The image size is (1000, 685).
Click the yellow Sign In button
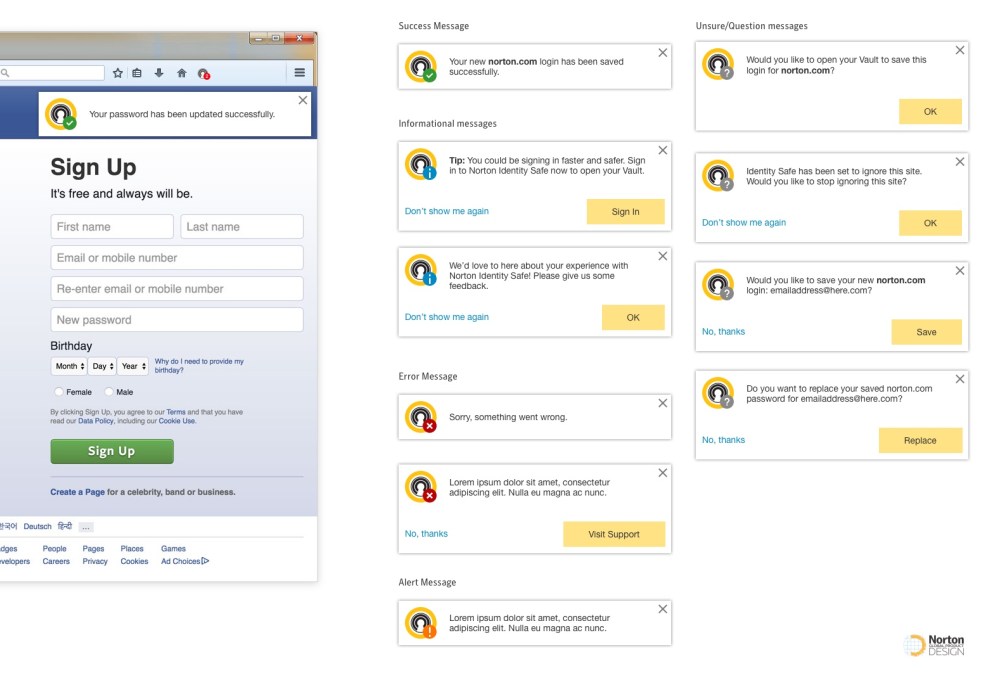625,212
